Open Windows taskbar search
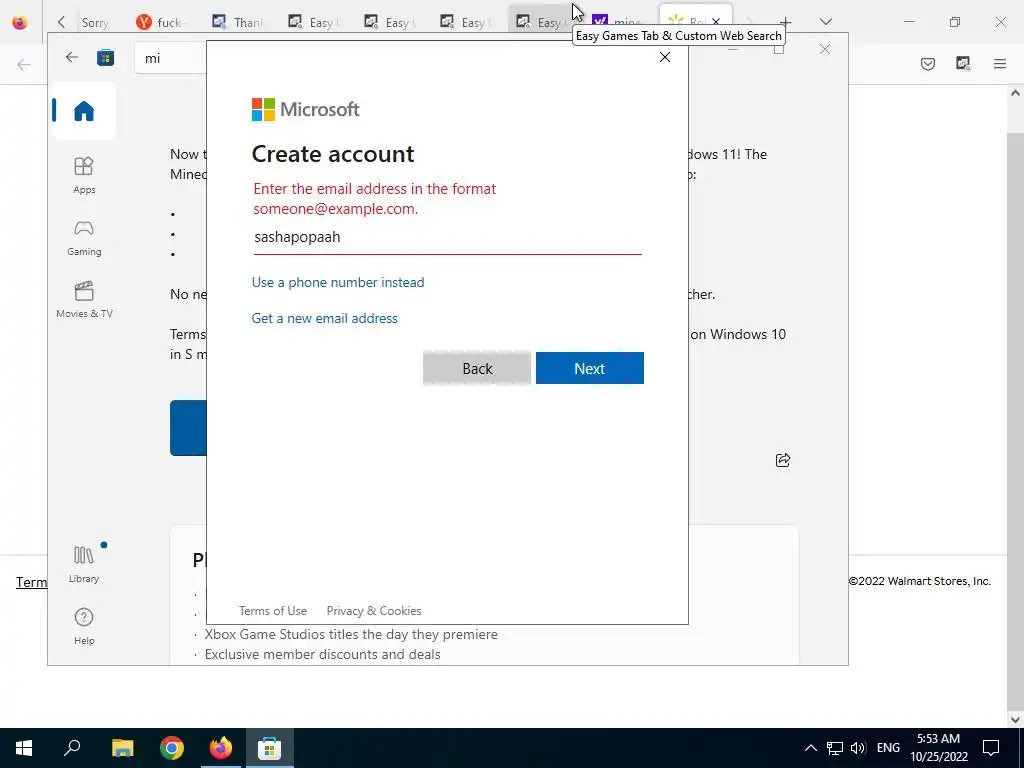Screen dimensions: 1024x768 tap(72, 748)
